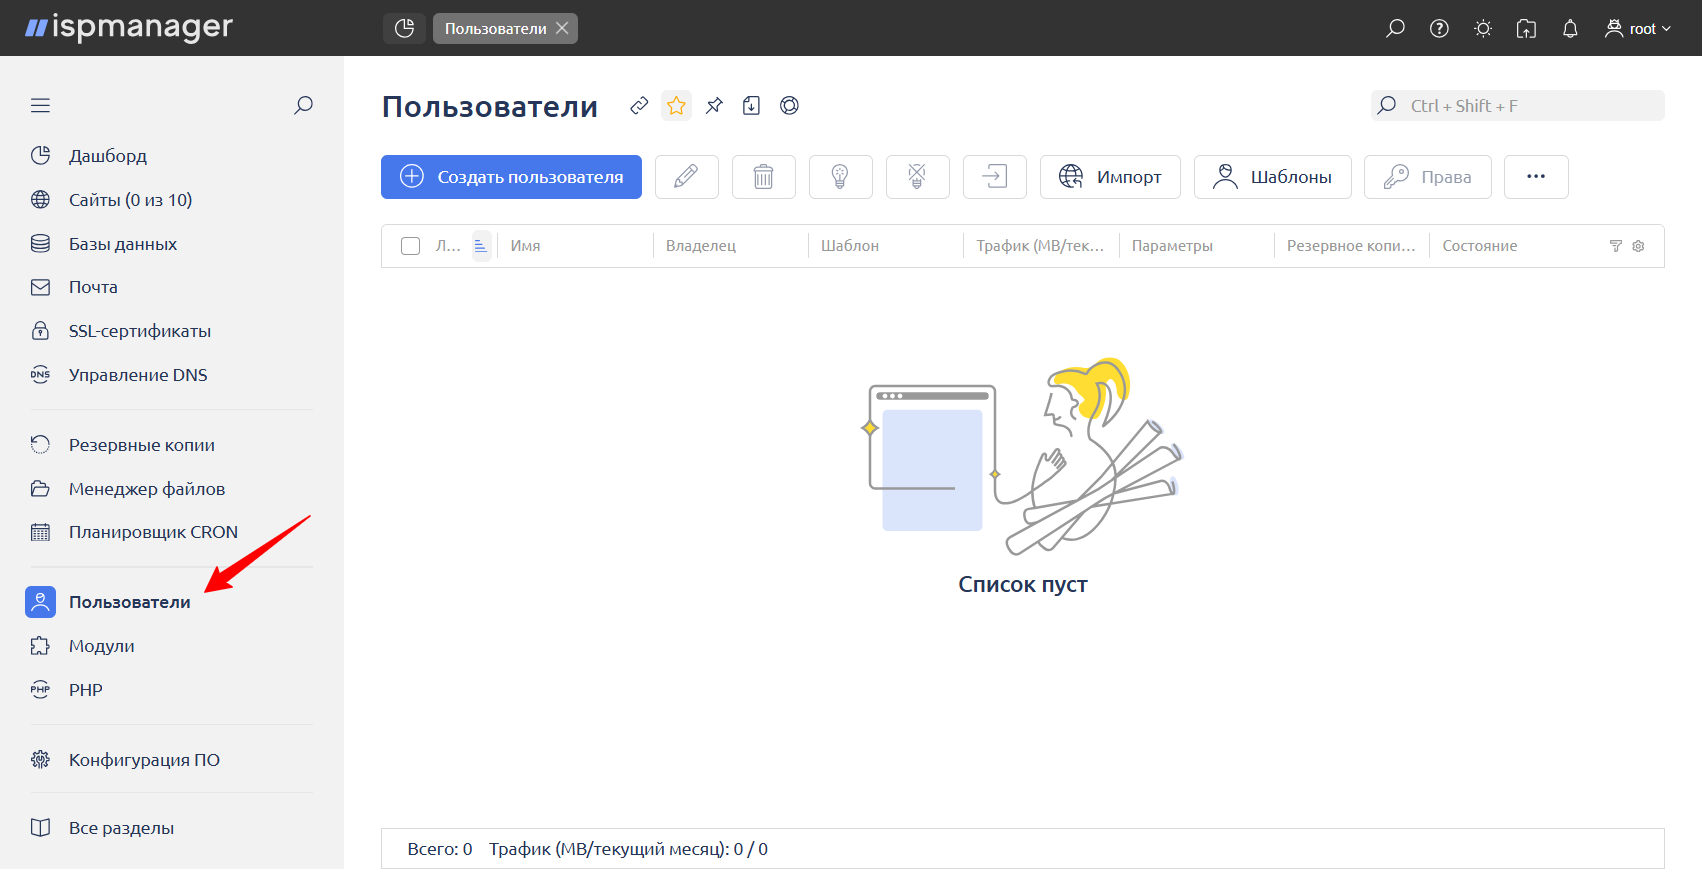Close the Пользователи tab

coord(563,28)
